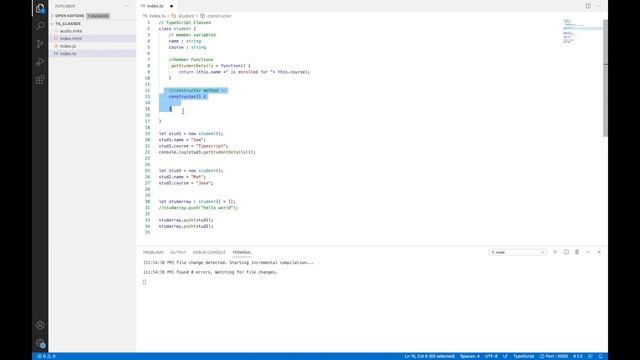Click the student class breadcrumb

(186, 16)
